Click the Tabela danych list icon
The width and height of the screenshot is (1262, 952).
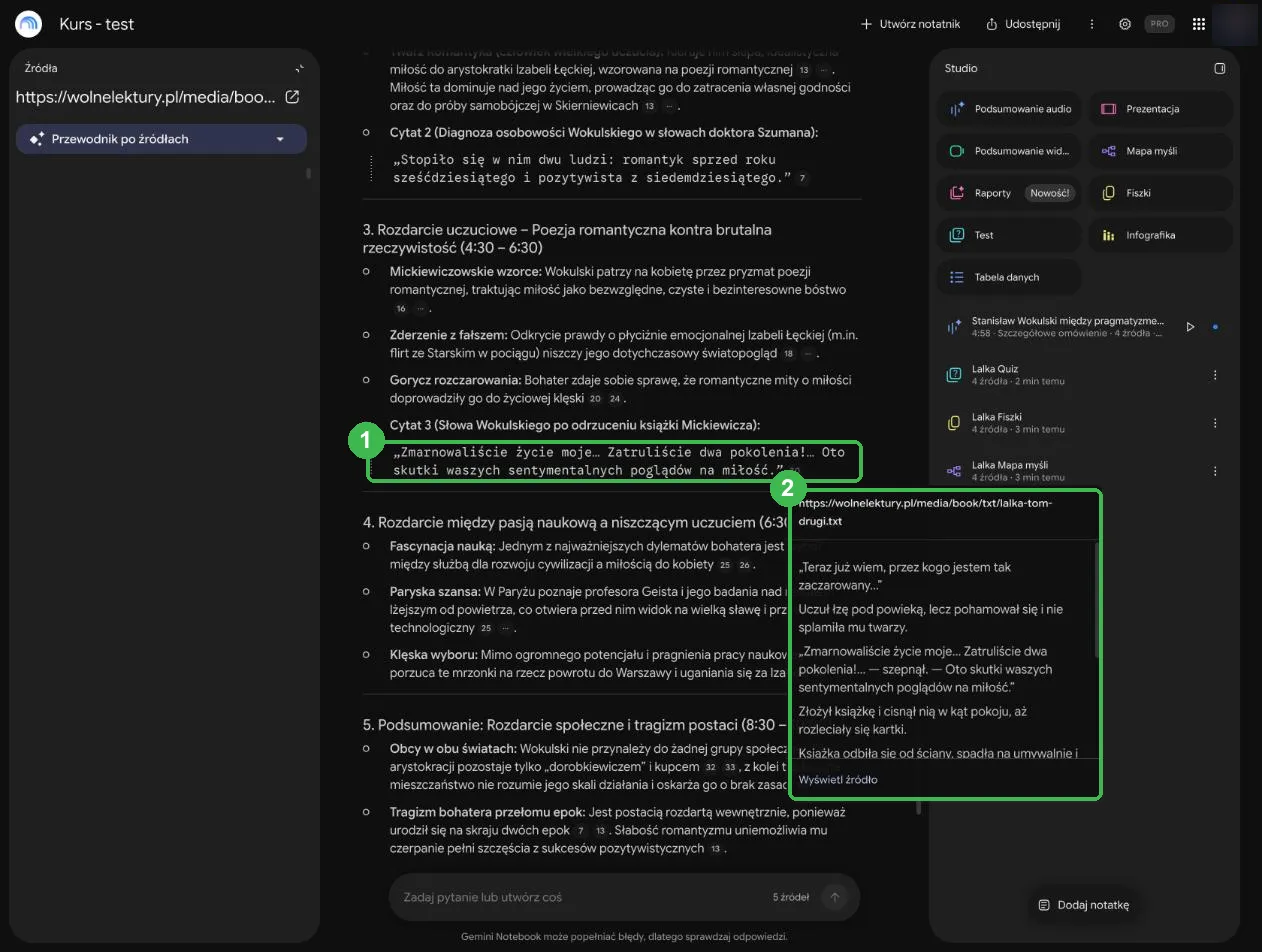pyautogui.click(x=956, y=277)
